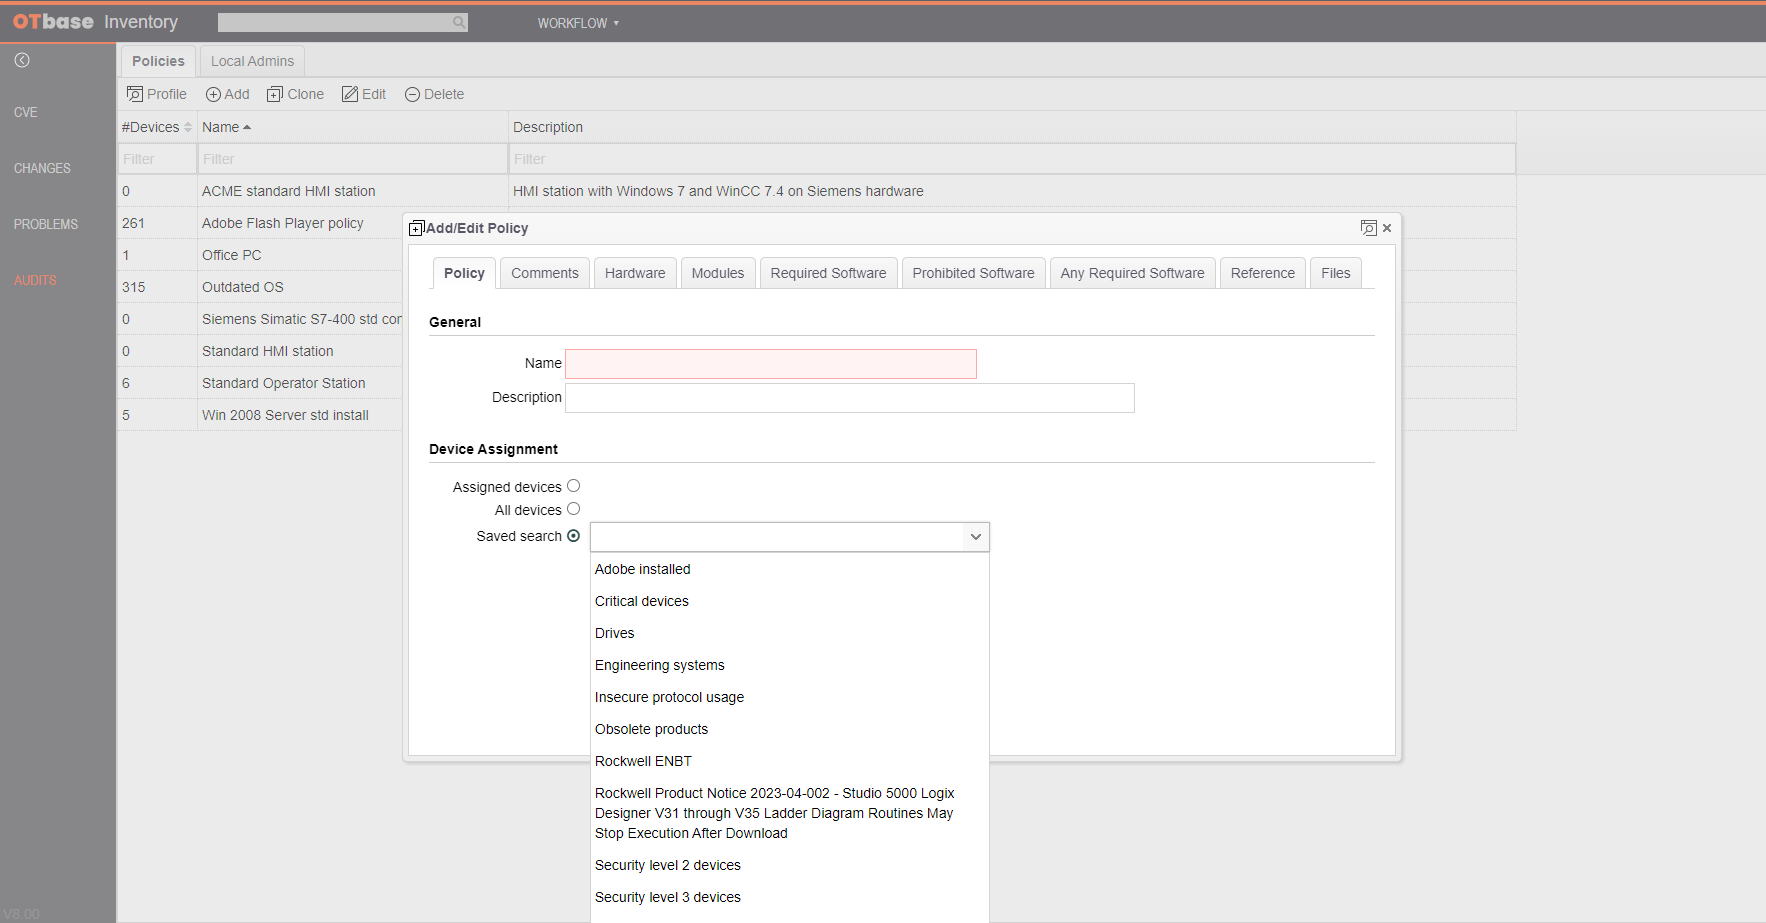Go to the AUDITS section in the sidebar
Image resolution: width=1766 pixels, height=923 pixels.
click(x=35, y=280)
